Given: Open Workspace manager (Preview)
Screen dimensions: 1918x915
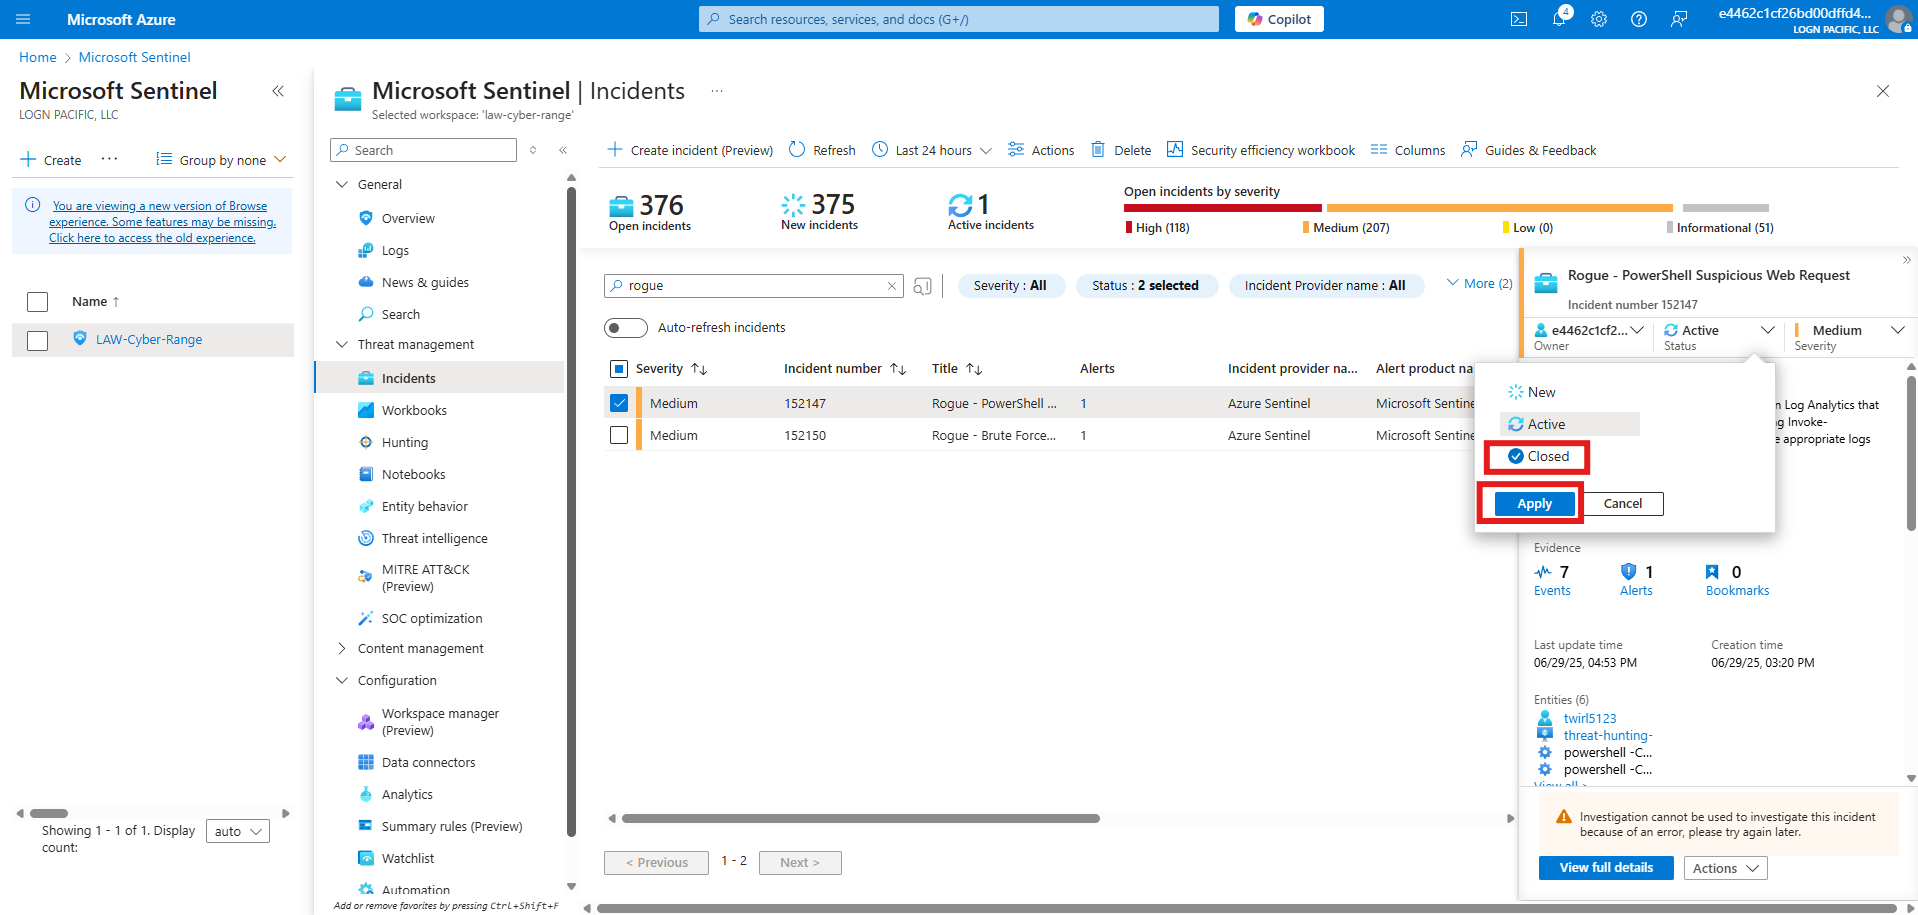Looking at the screenshot, I should pyautogui.click(x=440, y=721).
